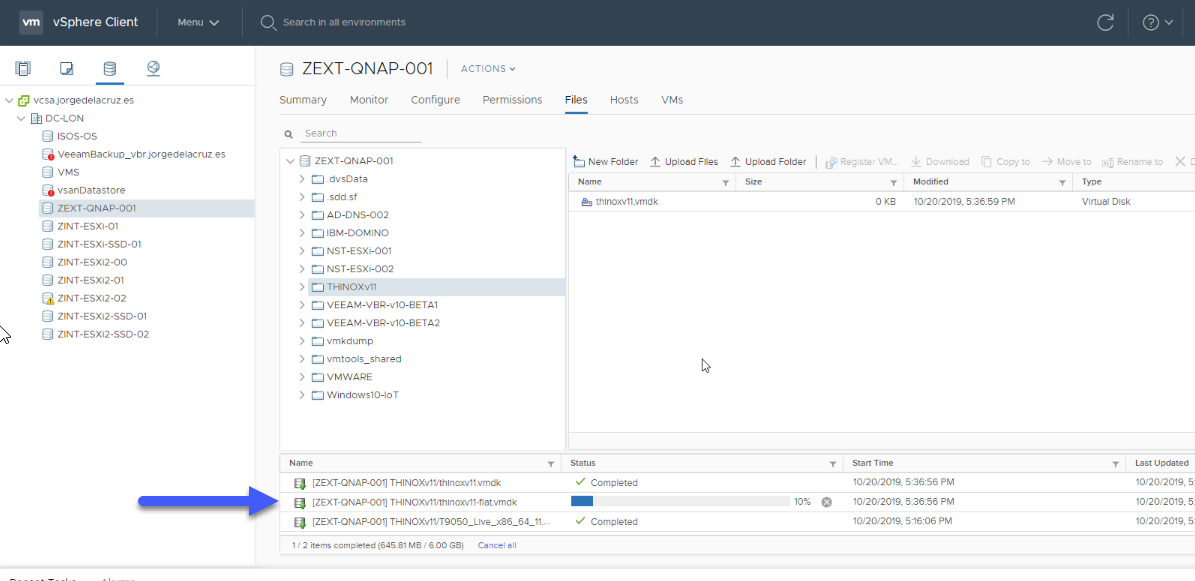Collapse the vcsa.jorgedelacruz.es tree node
1195x581 pixels.
tap(9, 100)
